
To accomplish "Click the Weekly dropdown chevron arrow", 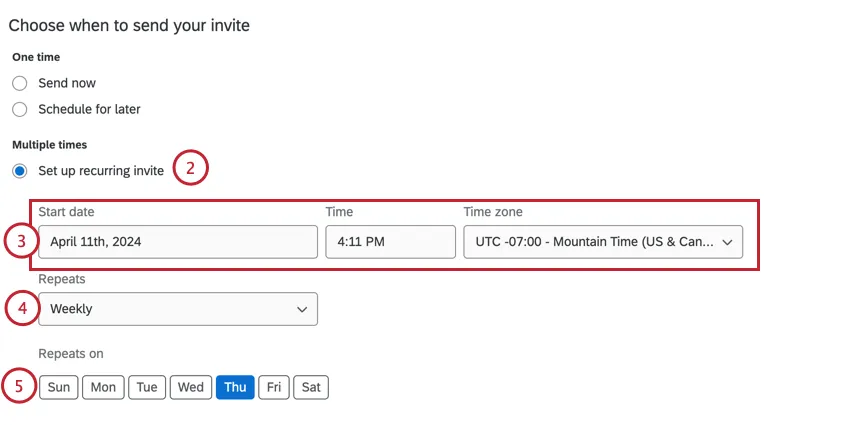I will click(x=302, y=310).
